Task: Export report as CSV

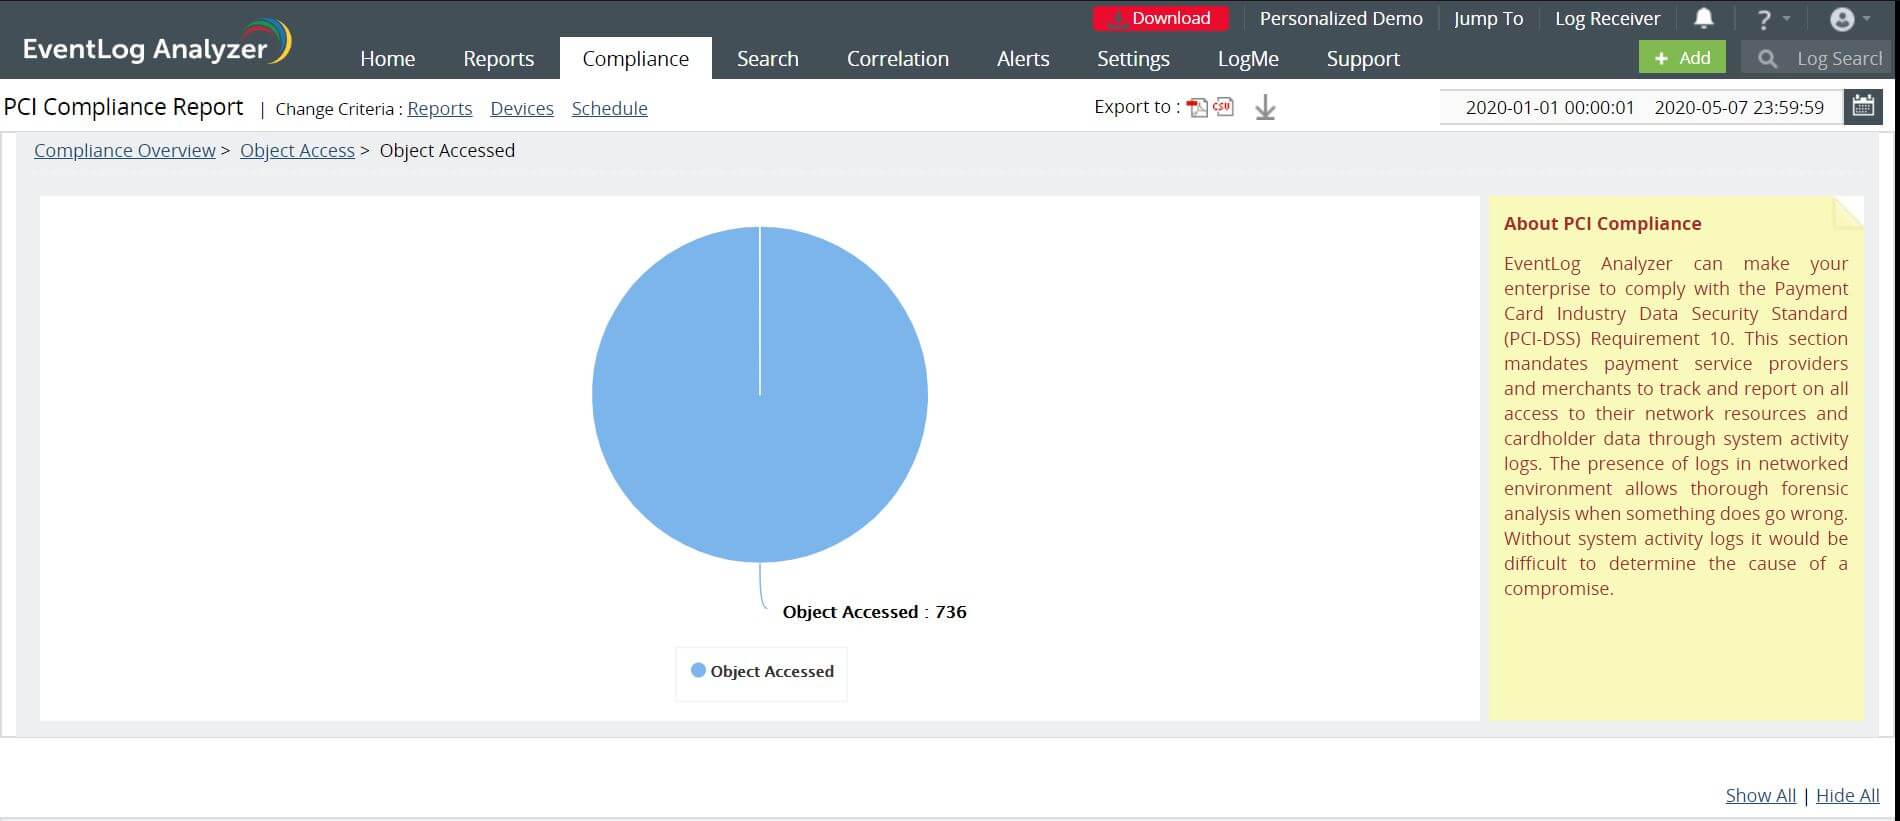Action: pos(1224,107)
